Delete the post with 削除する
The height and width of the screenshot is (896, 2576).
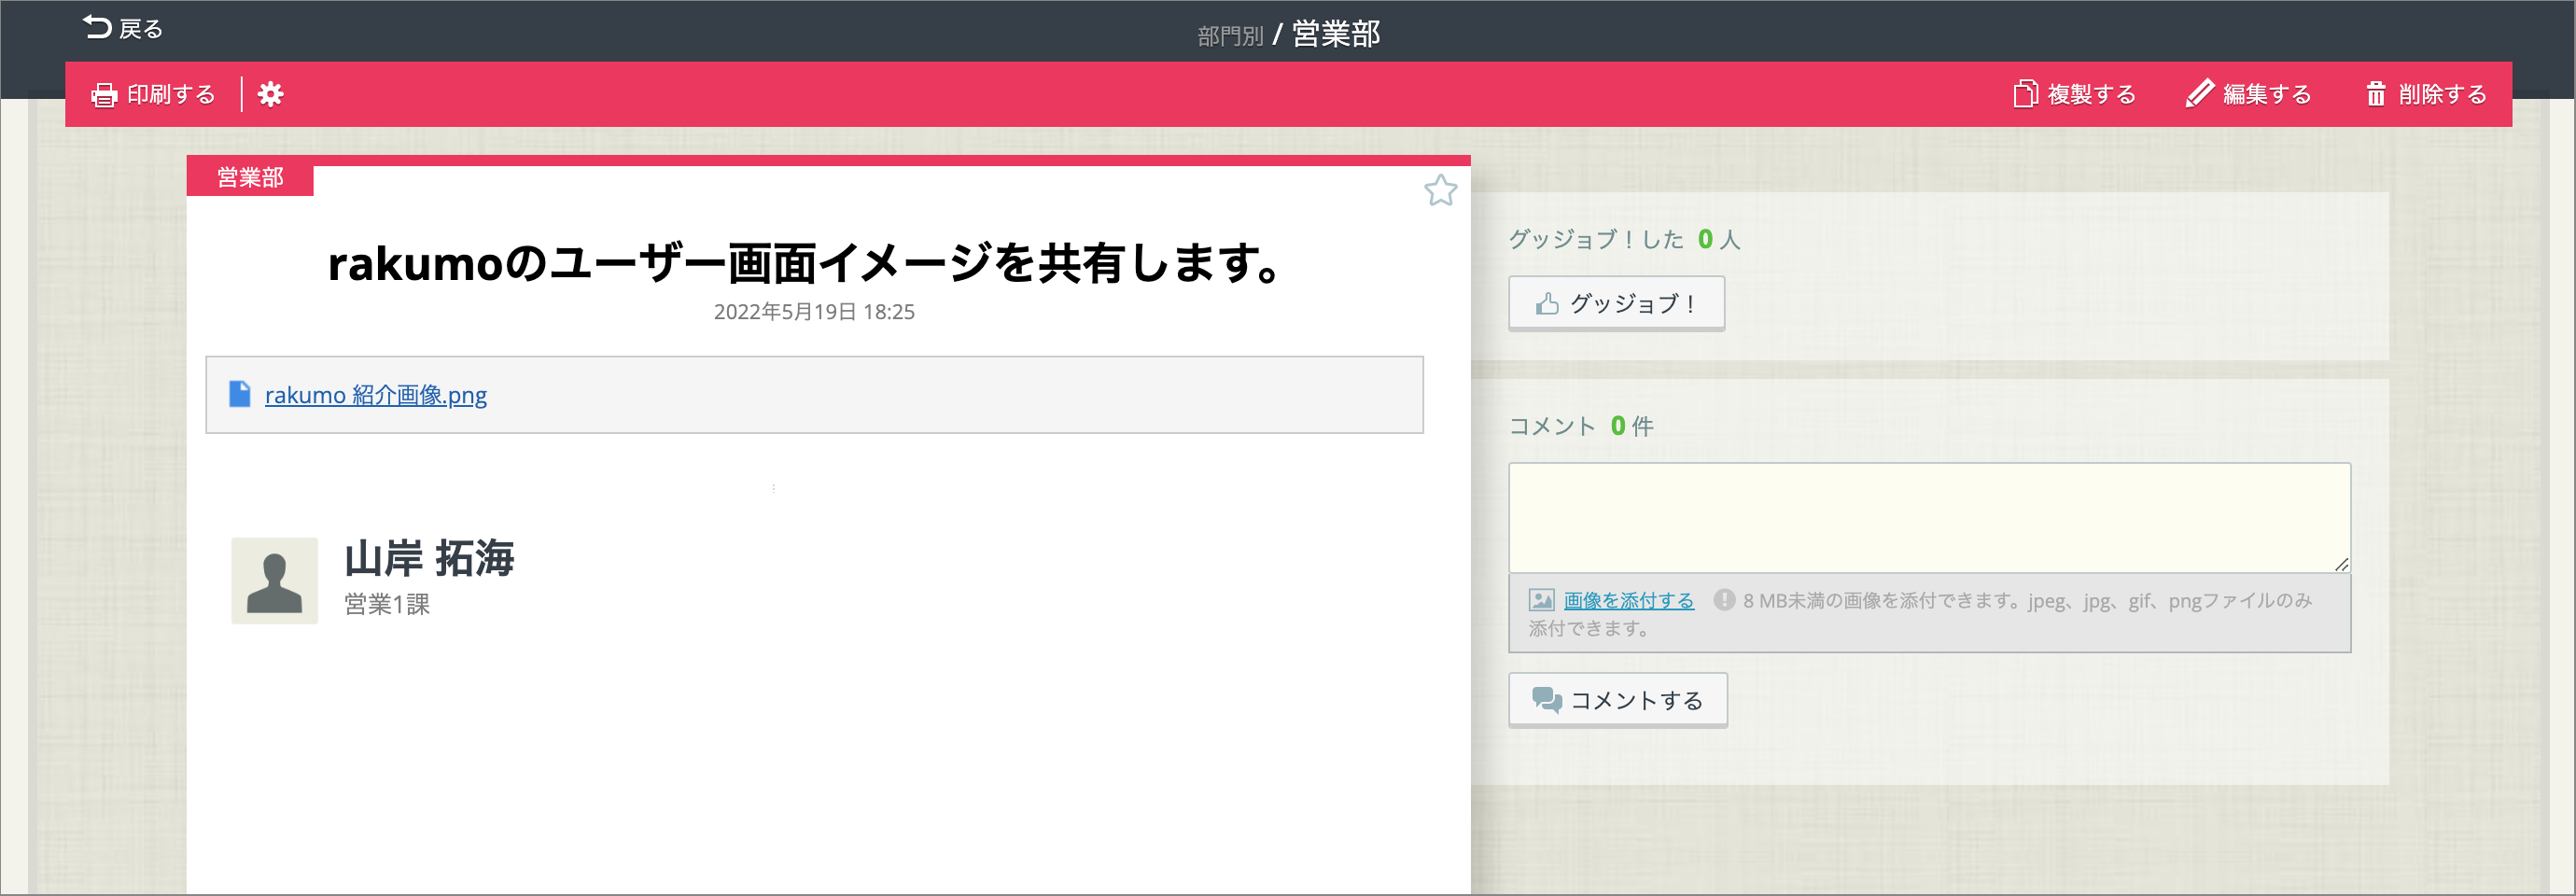click(2425, 94)
